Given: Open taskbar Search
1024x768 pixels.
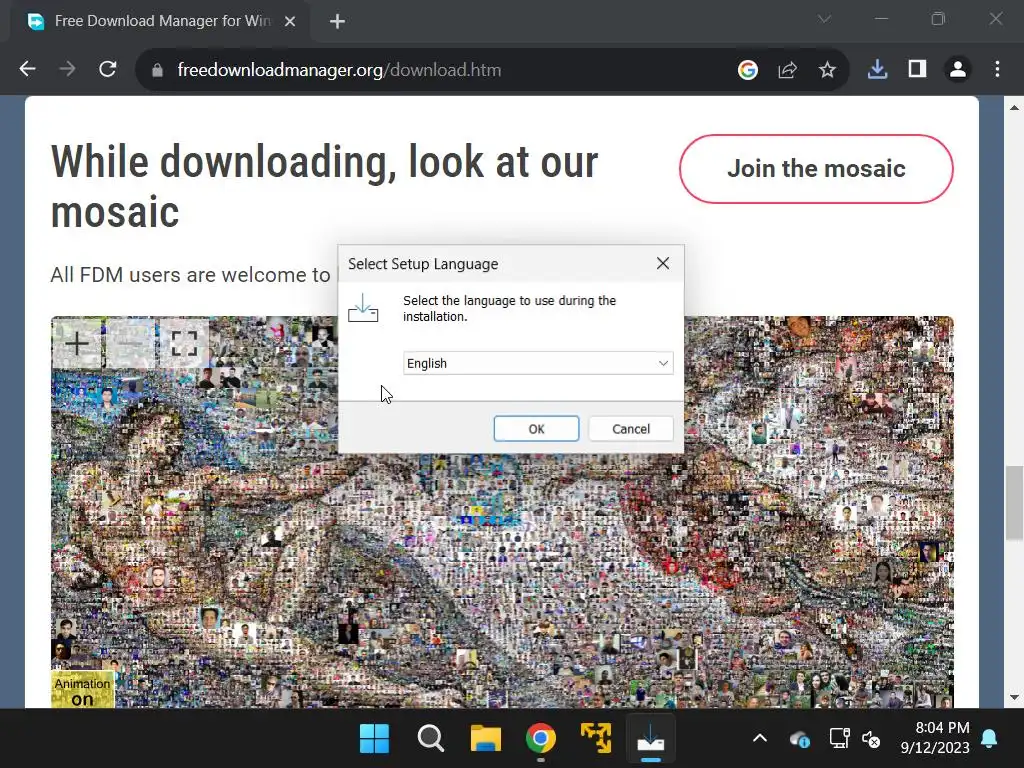Looking at the screenshot, I should pyautogui.click(x=430, y=739).
